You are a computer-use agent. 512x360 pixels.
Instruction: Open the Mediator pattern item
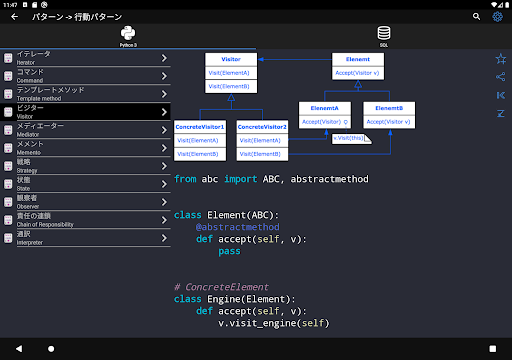(x=85, y=130)
